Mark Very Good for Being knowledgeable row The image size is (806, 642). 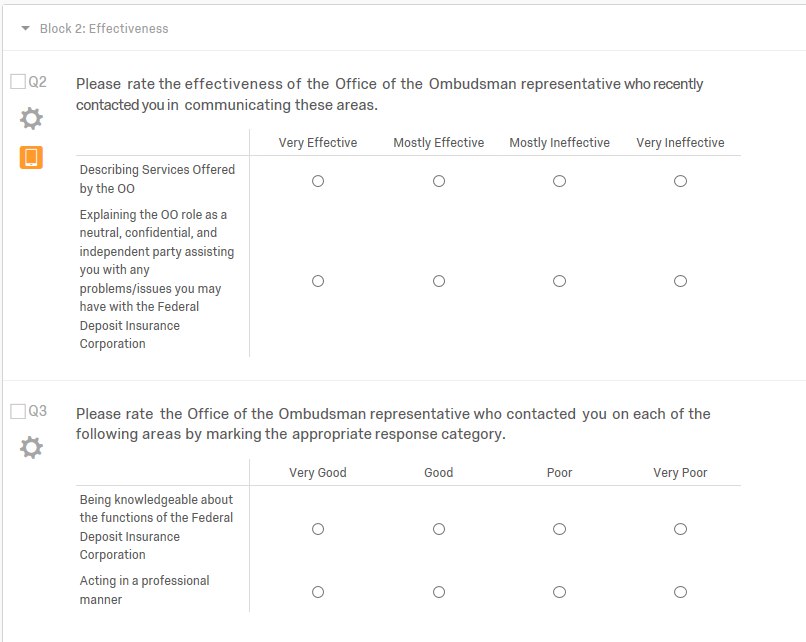pos(318,529)
